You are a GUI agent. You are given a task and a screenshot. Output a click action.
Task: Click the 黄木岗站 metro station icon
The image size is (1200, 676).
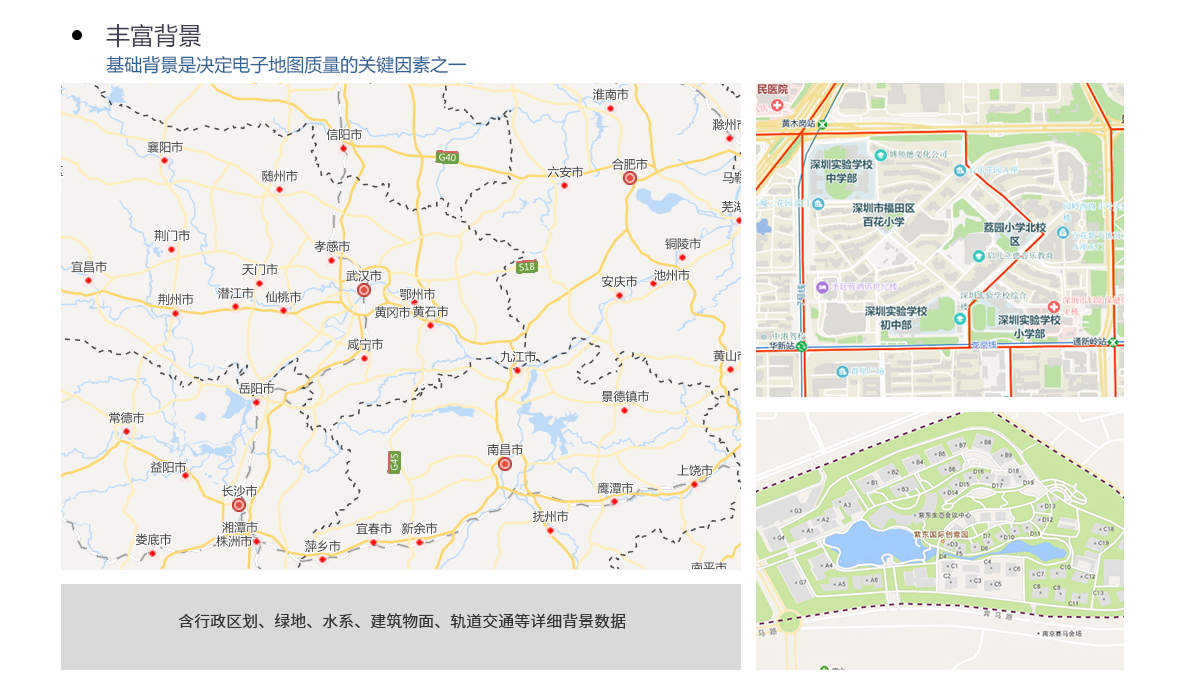coord(821,124)
